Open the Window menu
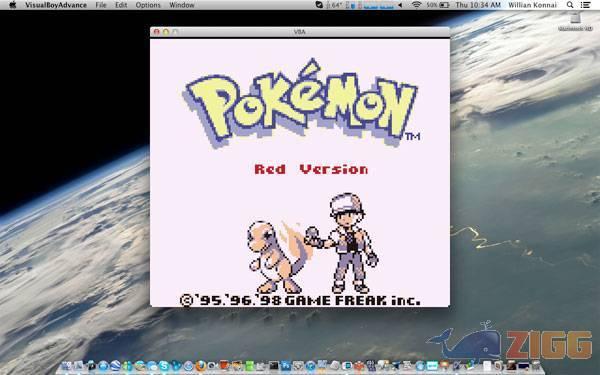This screenshot has height=375, width=600. tap(182, 5)
